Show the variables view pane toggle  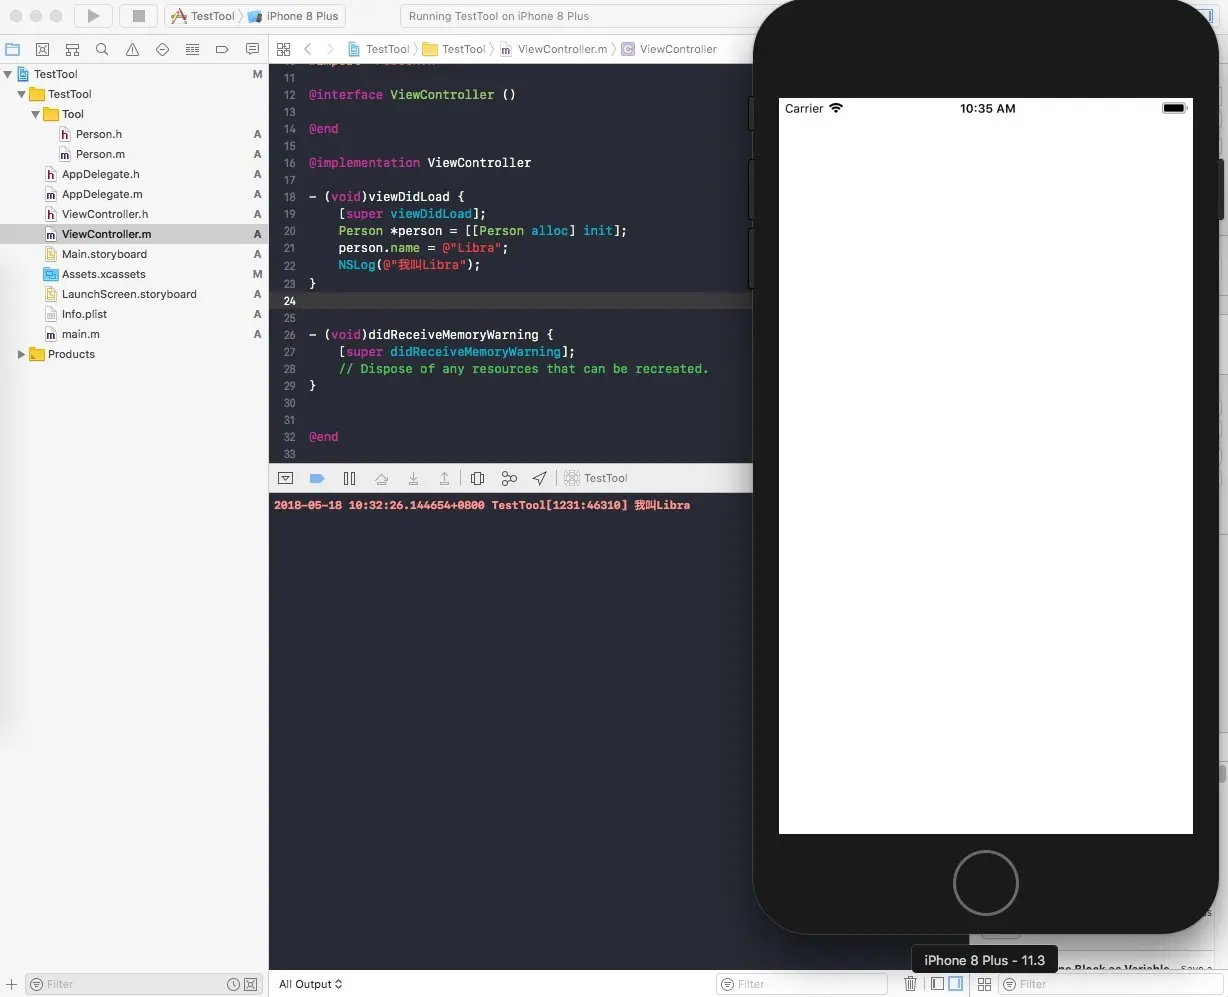pos(937,984)
